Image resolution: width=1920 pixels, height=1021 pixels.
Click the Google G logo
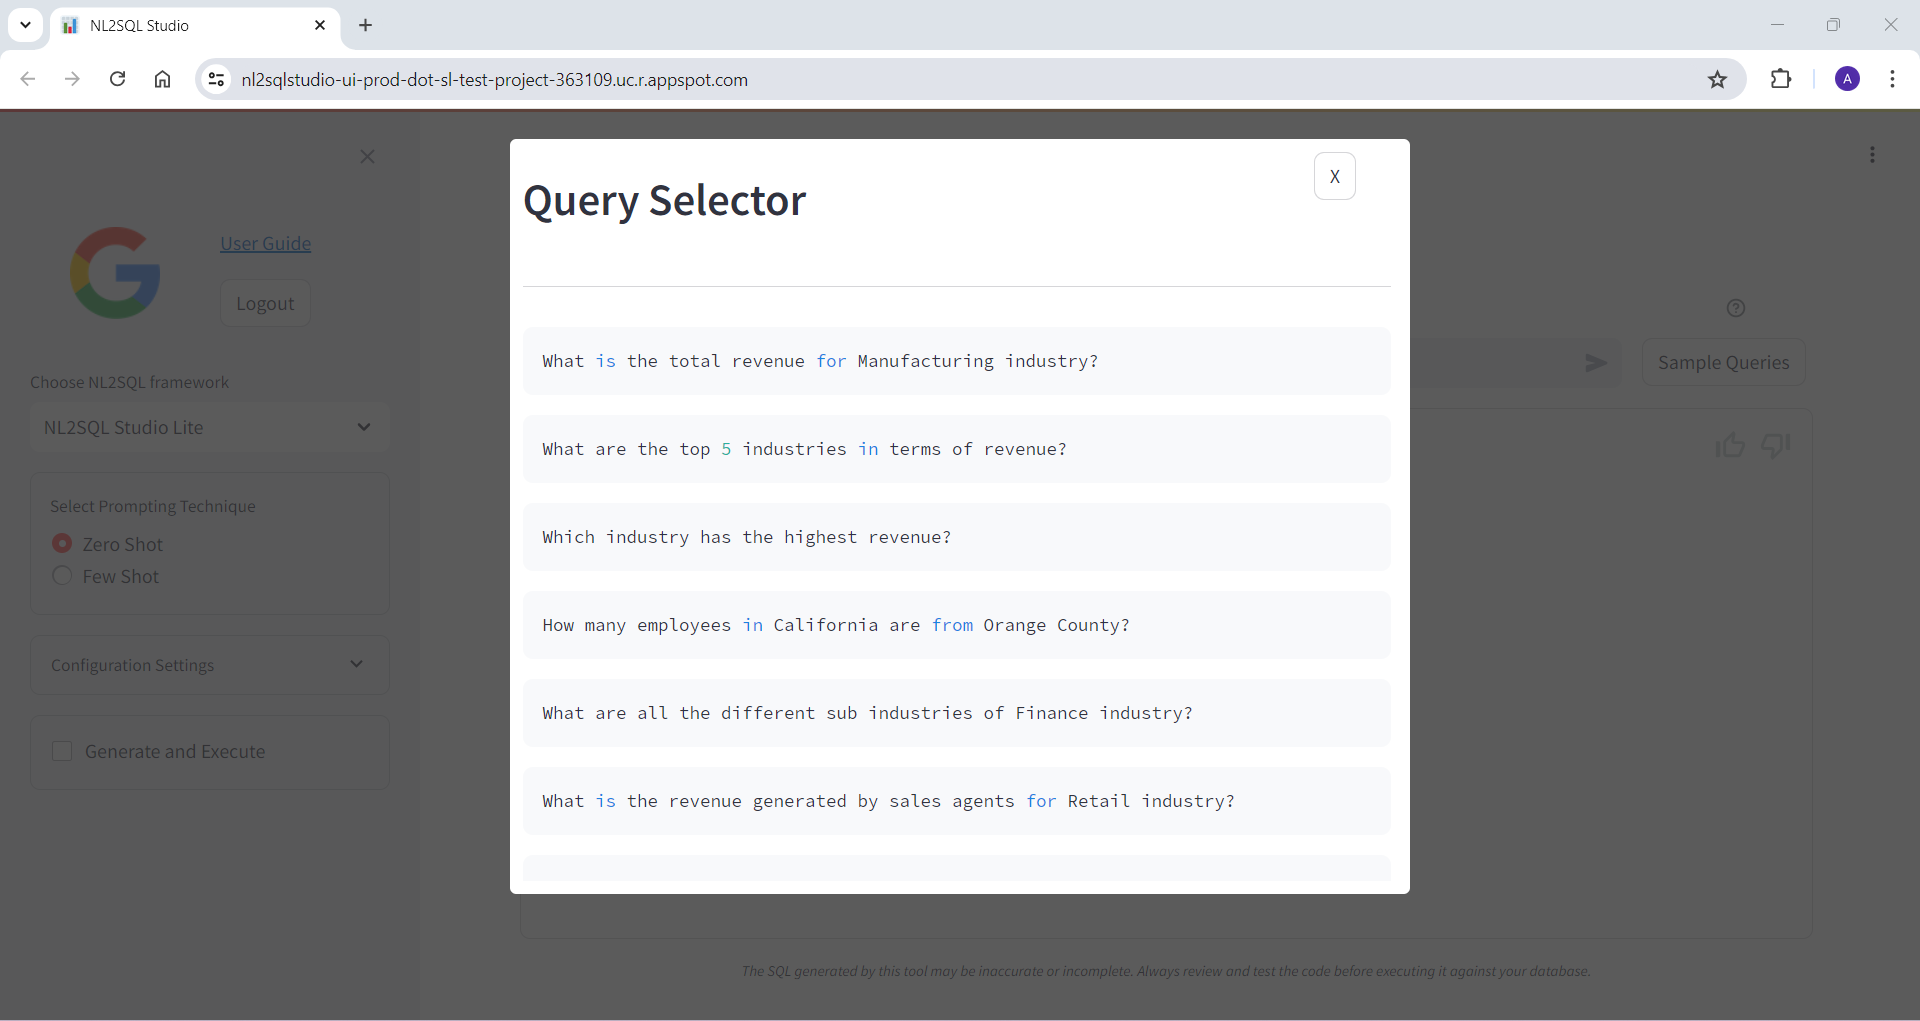(115, 272)
